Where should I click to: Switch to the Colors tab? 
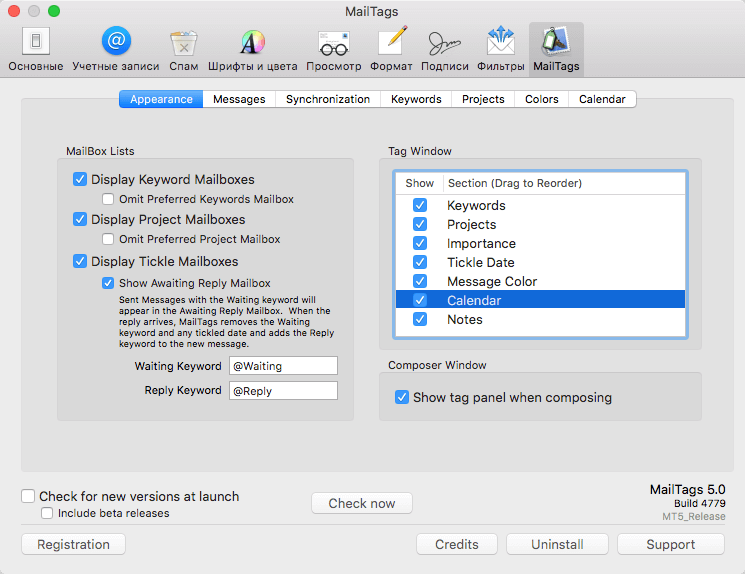pos(542,99)
